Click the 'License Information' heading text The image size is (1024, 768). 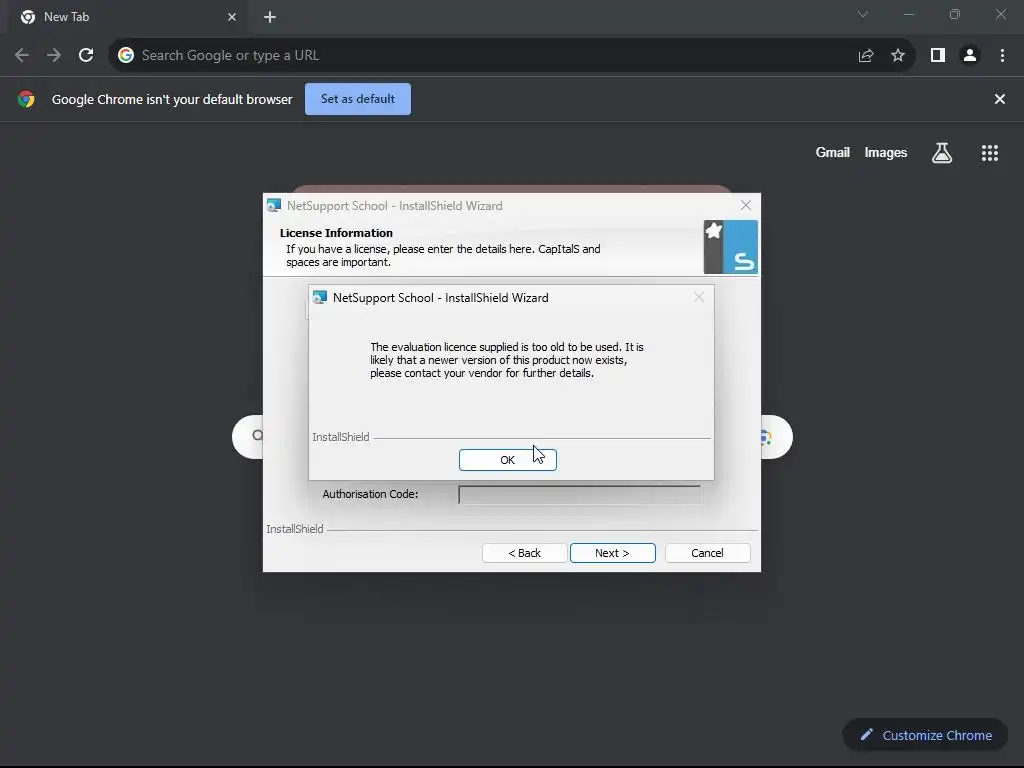click(336, 233)
